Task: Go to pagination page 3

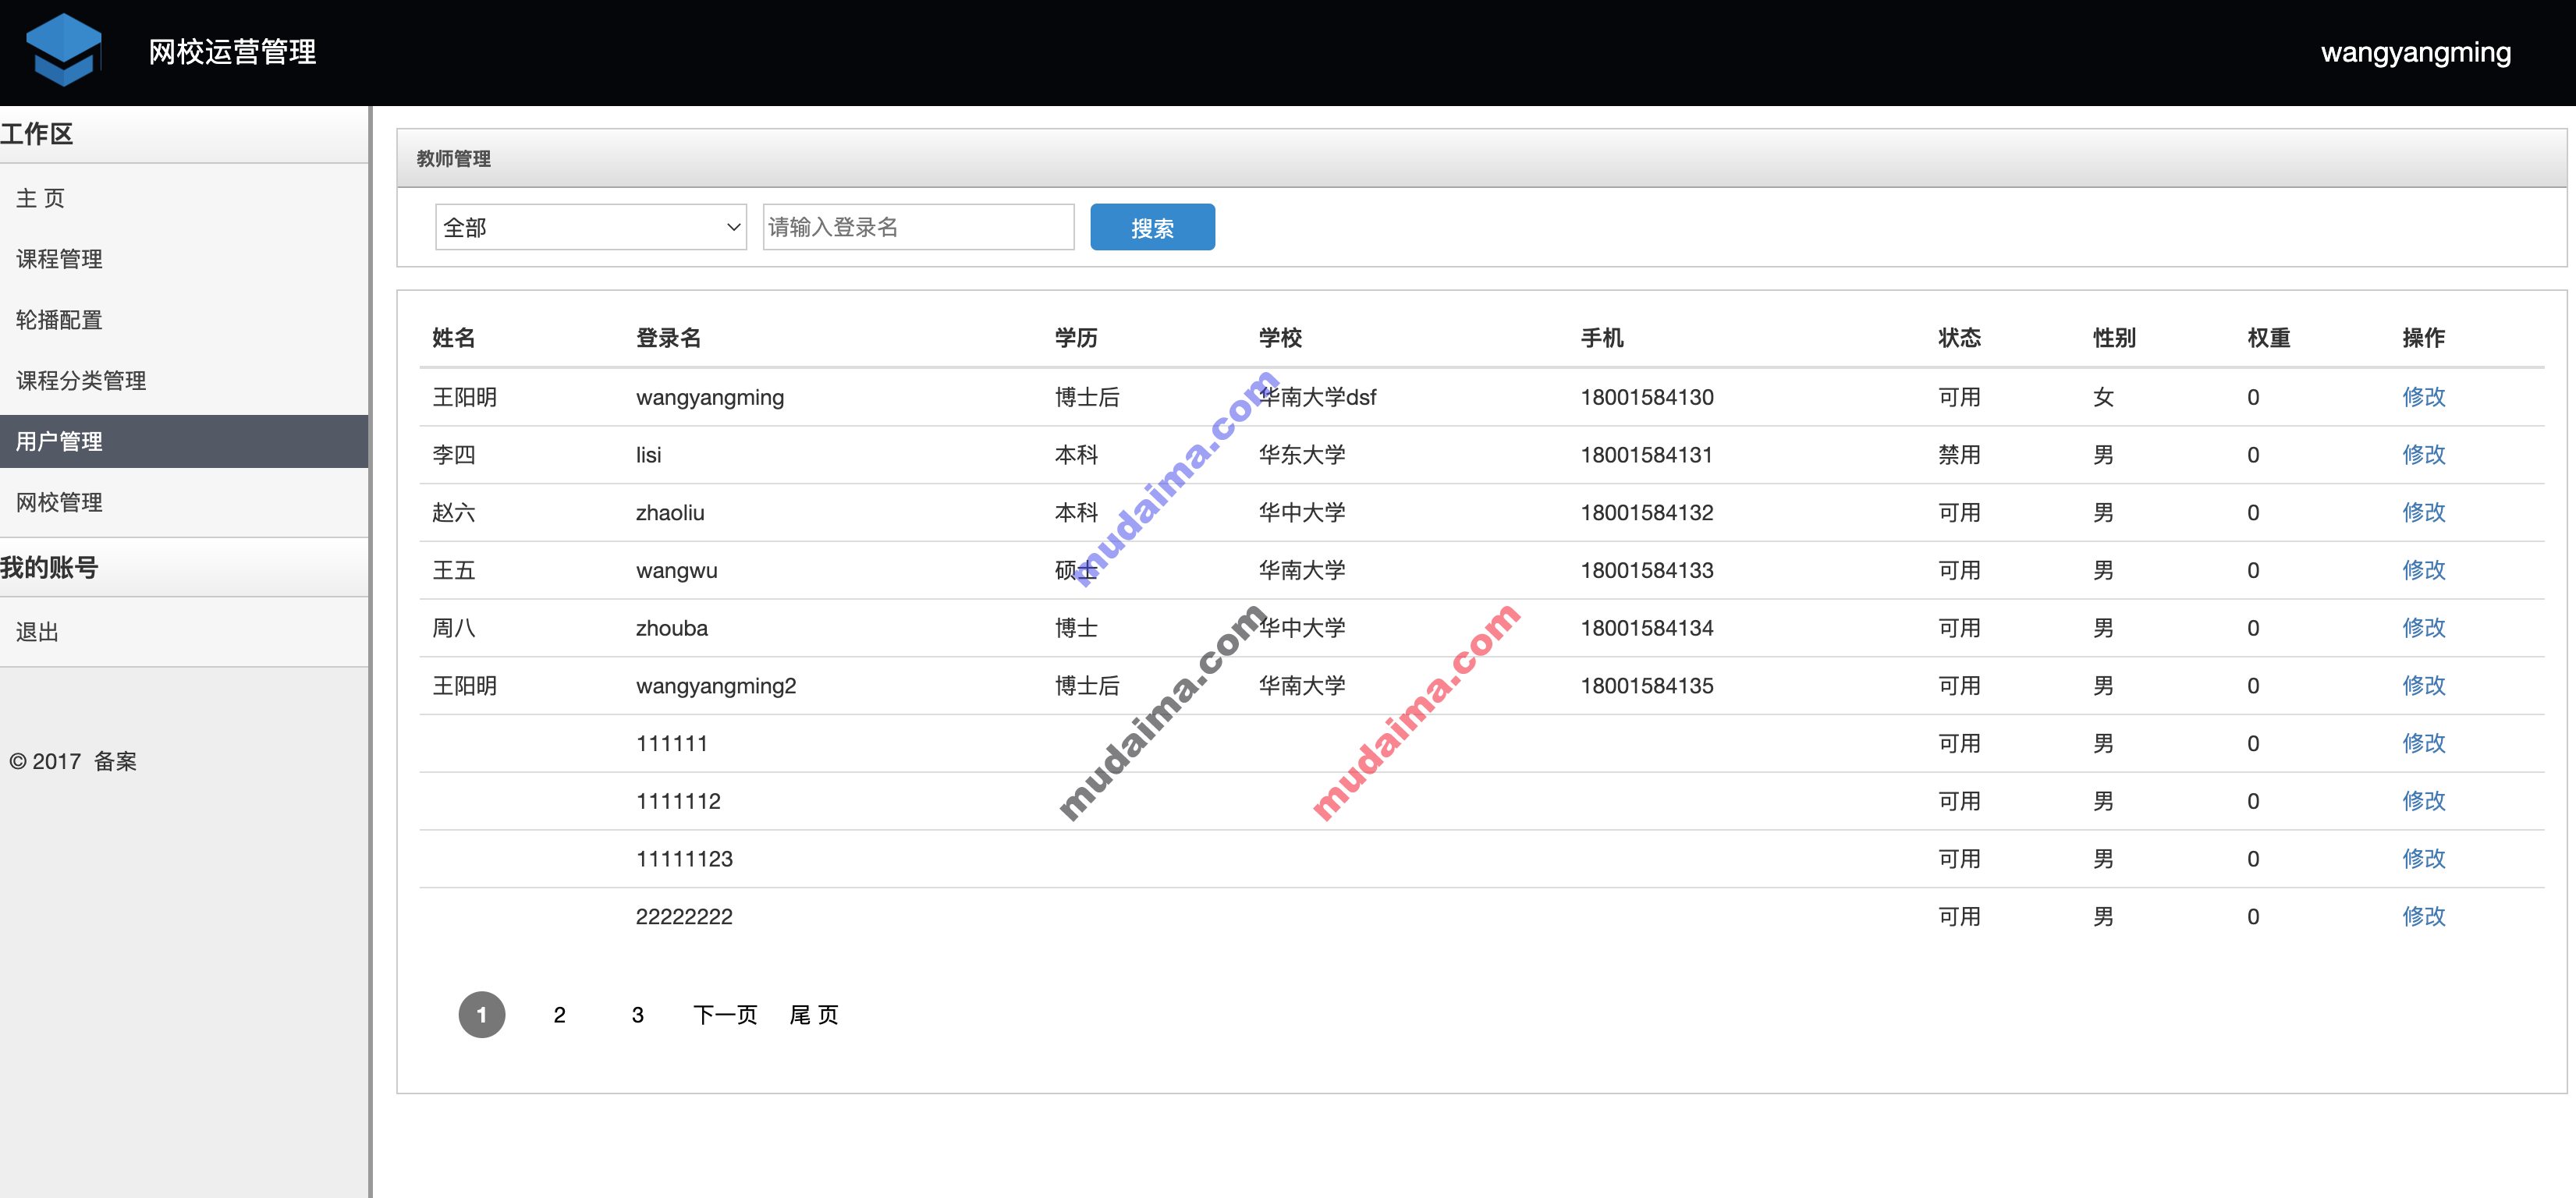Action: pyautogui.click(x=638, y=1015)
